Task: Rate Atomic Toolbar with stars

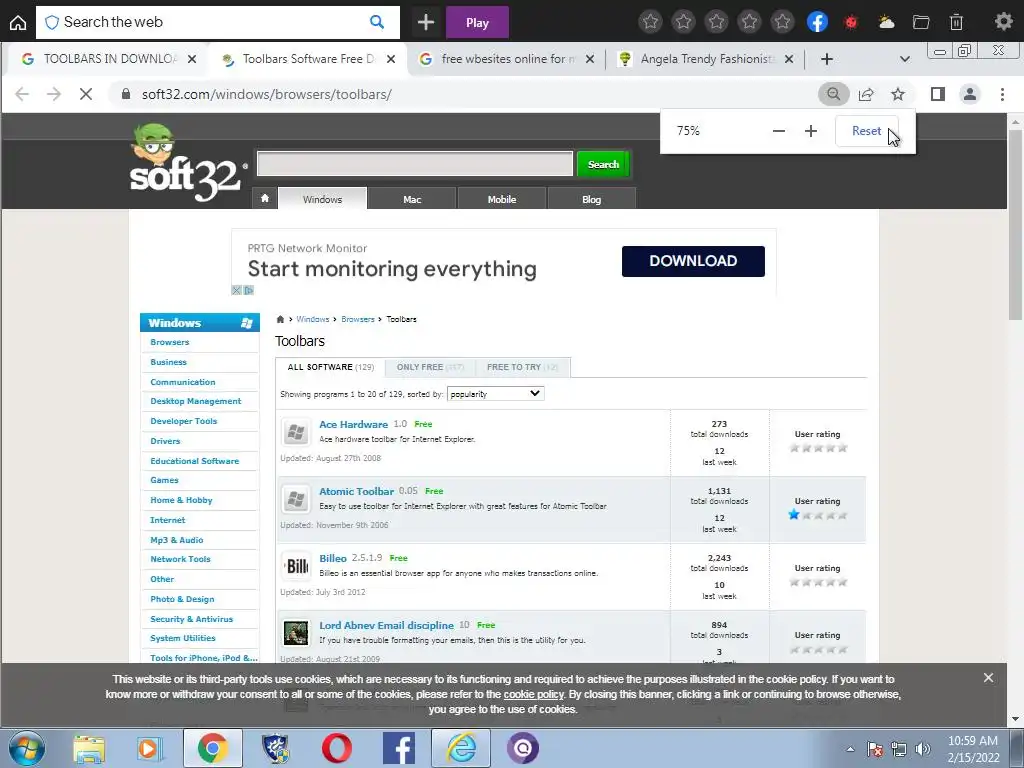Action: 818,515
